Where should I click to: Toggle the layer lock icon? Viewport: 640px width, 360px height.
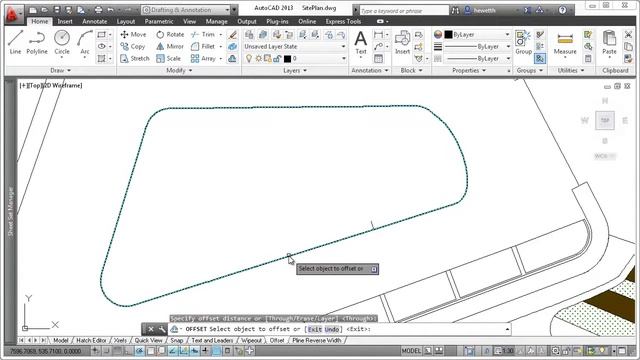(x=277, y=59)
